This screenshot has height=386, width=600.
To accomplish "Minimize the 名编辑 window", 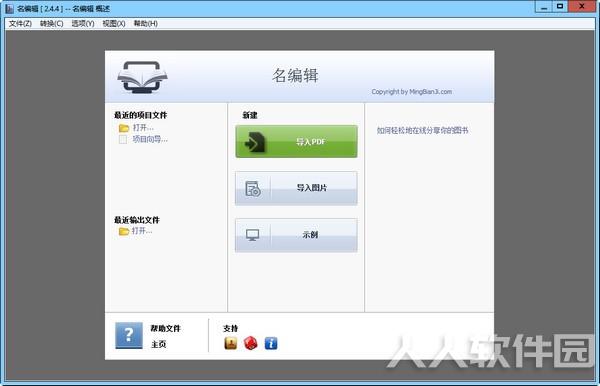I will click(x=544, y=7).
